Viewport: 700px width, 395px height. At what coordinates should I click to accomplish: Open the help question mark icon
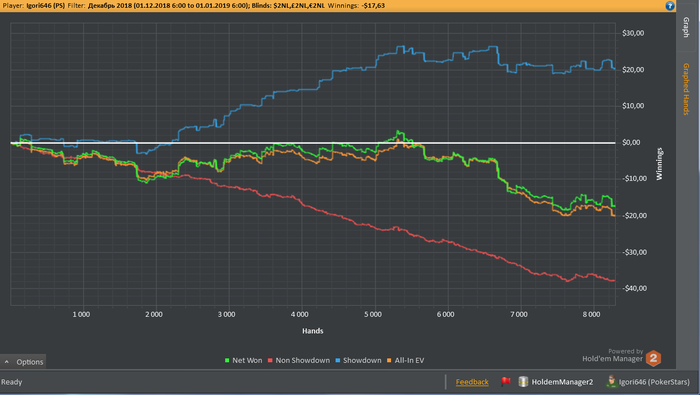pyautogui.click(x=669, y=6)
